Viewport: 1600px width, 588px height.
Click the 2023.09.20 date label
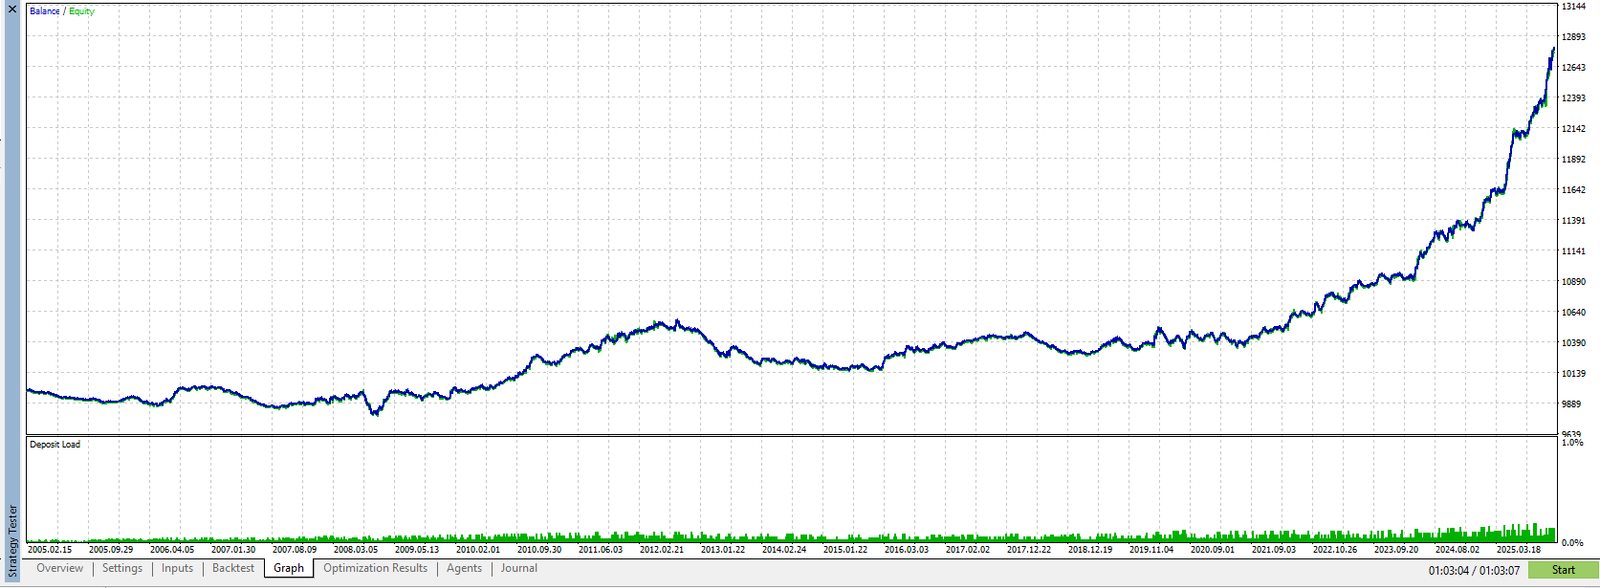tap(1396, 549)
